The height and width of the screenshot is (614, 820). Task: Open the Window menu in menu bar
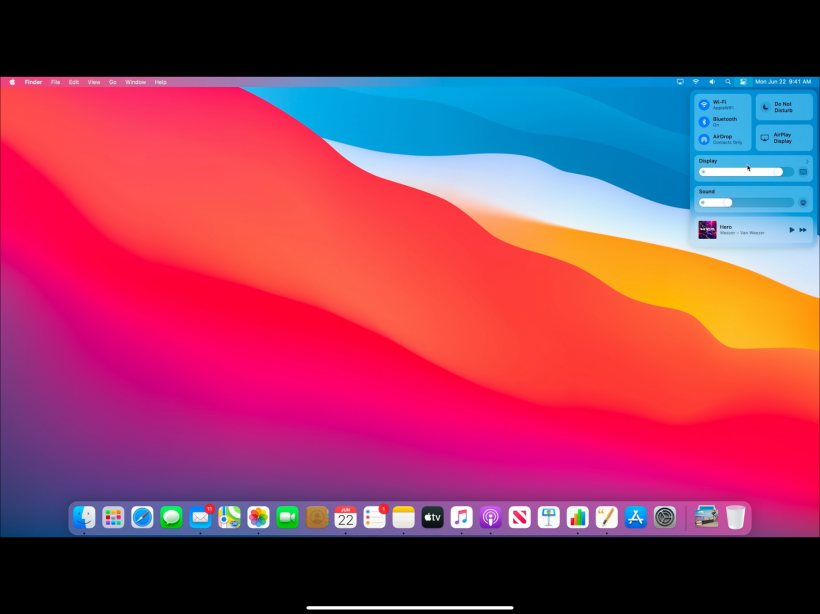pos(135,82)
